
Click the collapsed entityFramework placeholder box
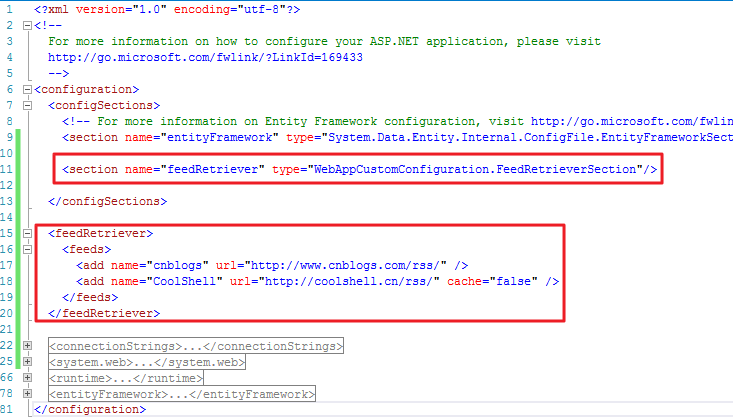pyautogui.click(x=182, y=394)
